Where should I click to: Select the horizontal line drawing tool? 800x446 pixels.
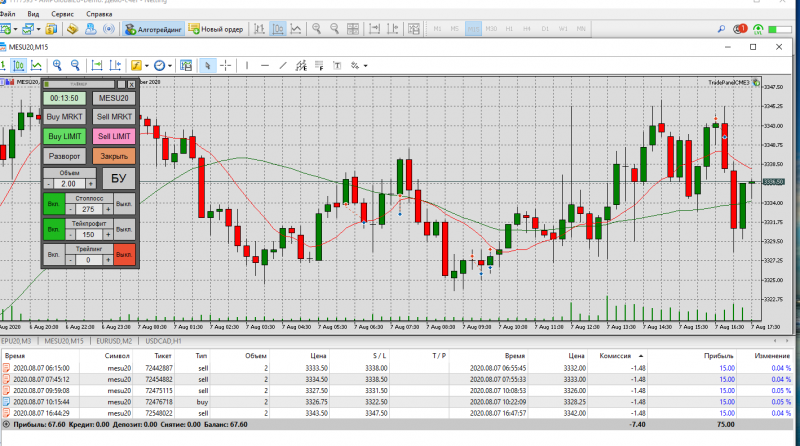click(x=264, y=65)
